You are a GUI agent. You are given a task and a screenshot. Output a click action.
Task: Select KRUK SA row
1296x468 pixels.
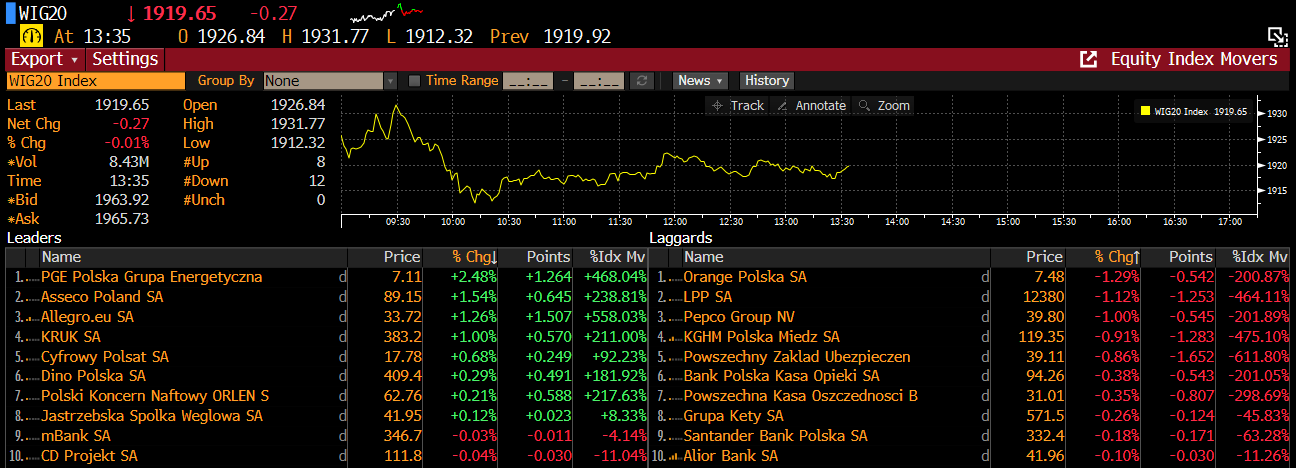[x=327, y=337]
